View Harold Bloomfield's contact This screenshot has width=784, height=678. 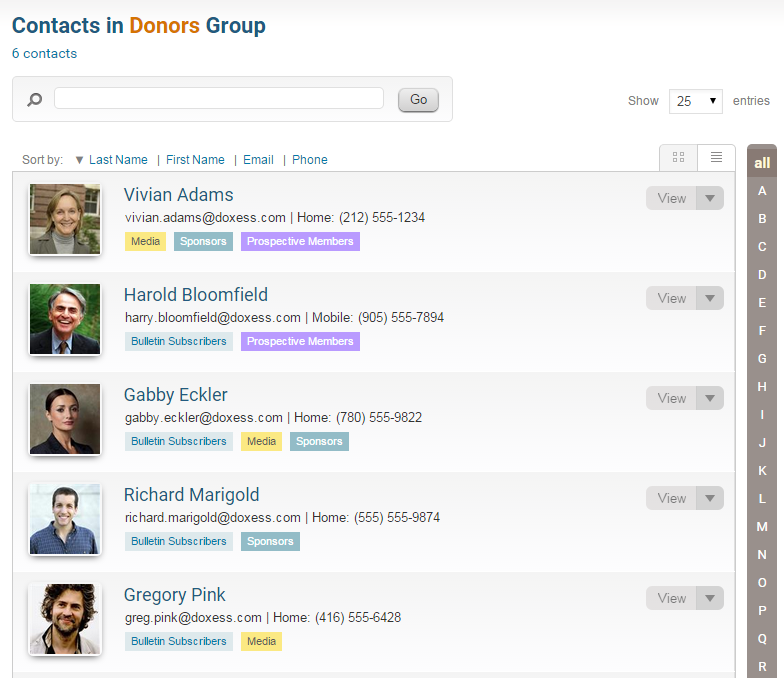[671, 298]
